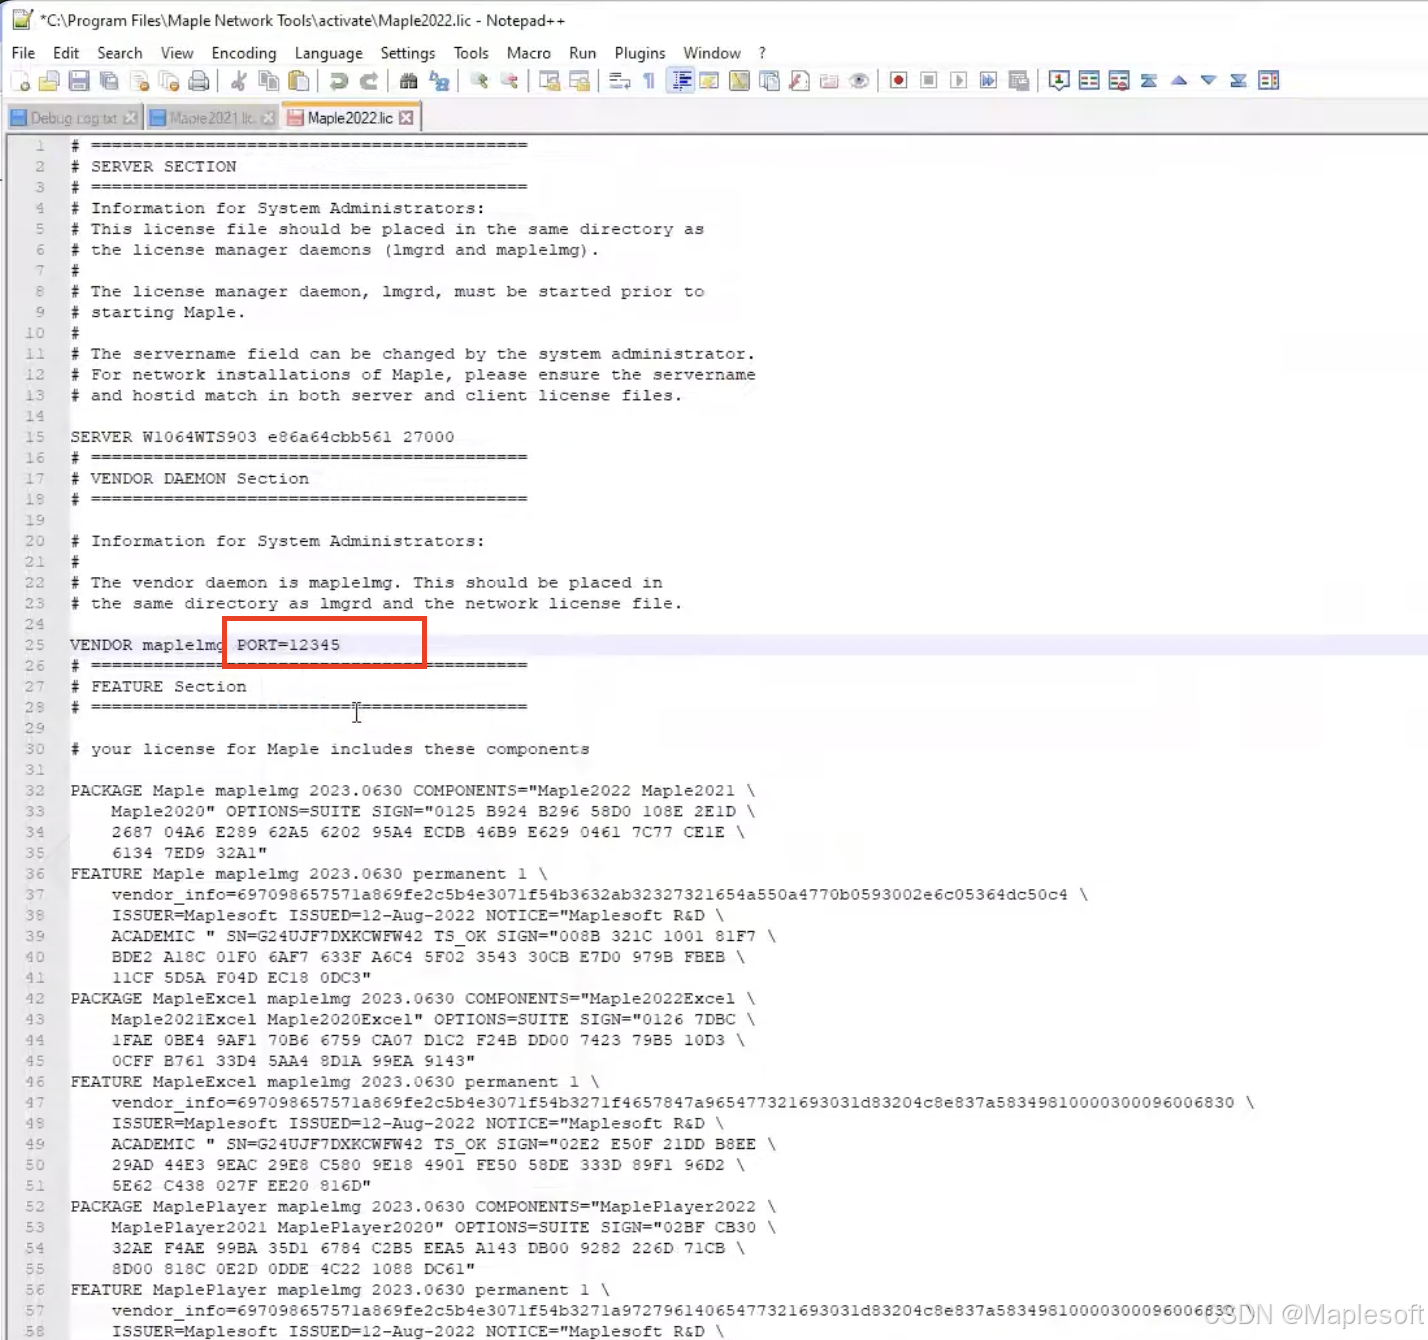1428x1340 pixels.
Task: Click the Zoom Out toolbar icon
Action: pyautogui.click(x=509, y=81)
